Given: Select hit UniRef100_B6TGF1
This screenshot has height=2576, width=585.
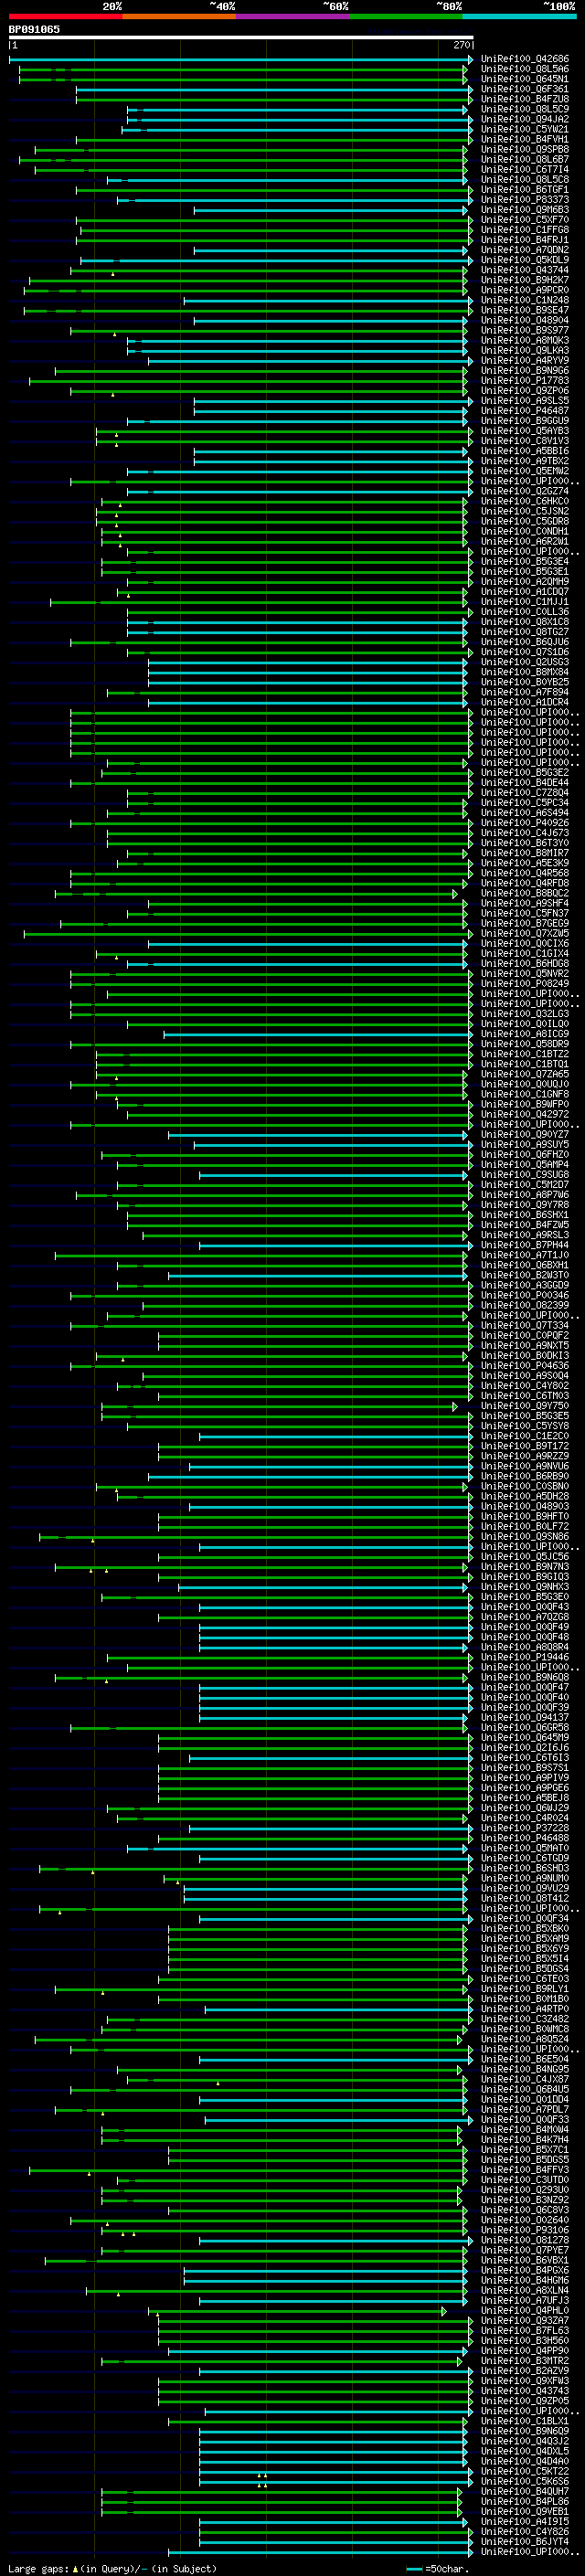Looking at the screenshot, I should (525, 189).
